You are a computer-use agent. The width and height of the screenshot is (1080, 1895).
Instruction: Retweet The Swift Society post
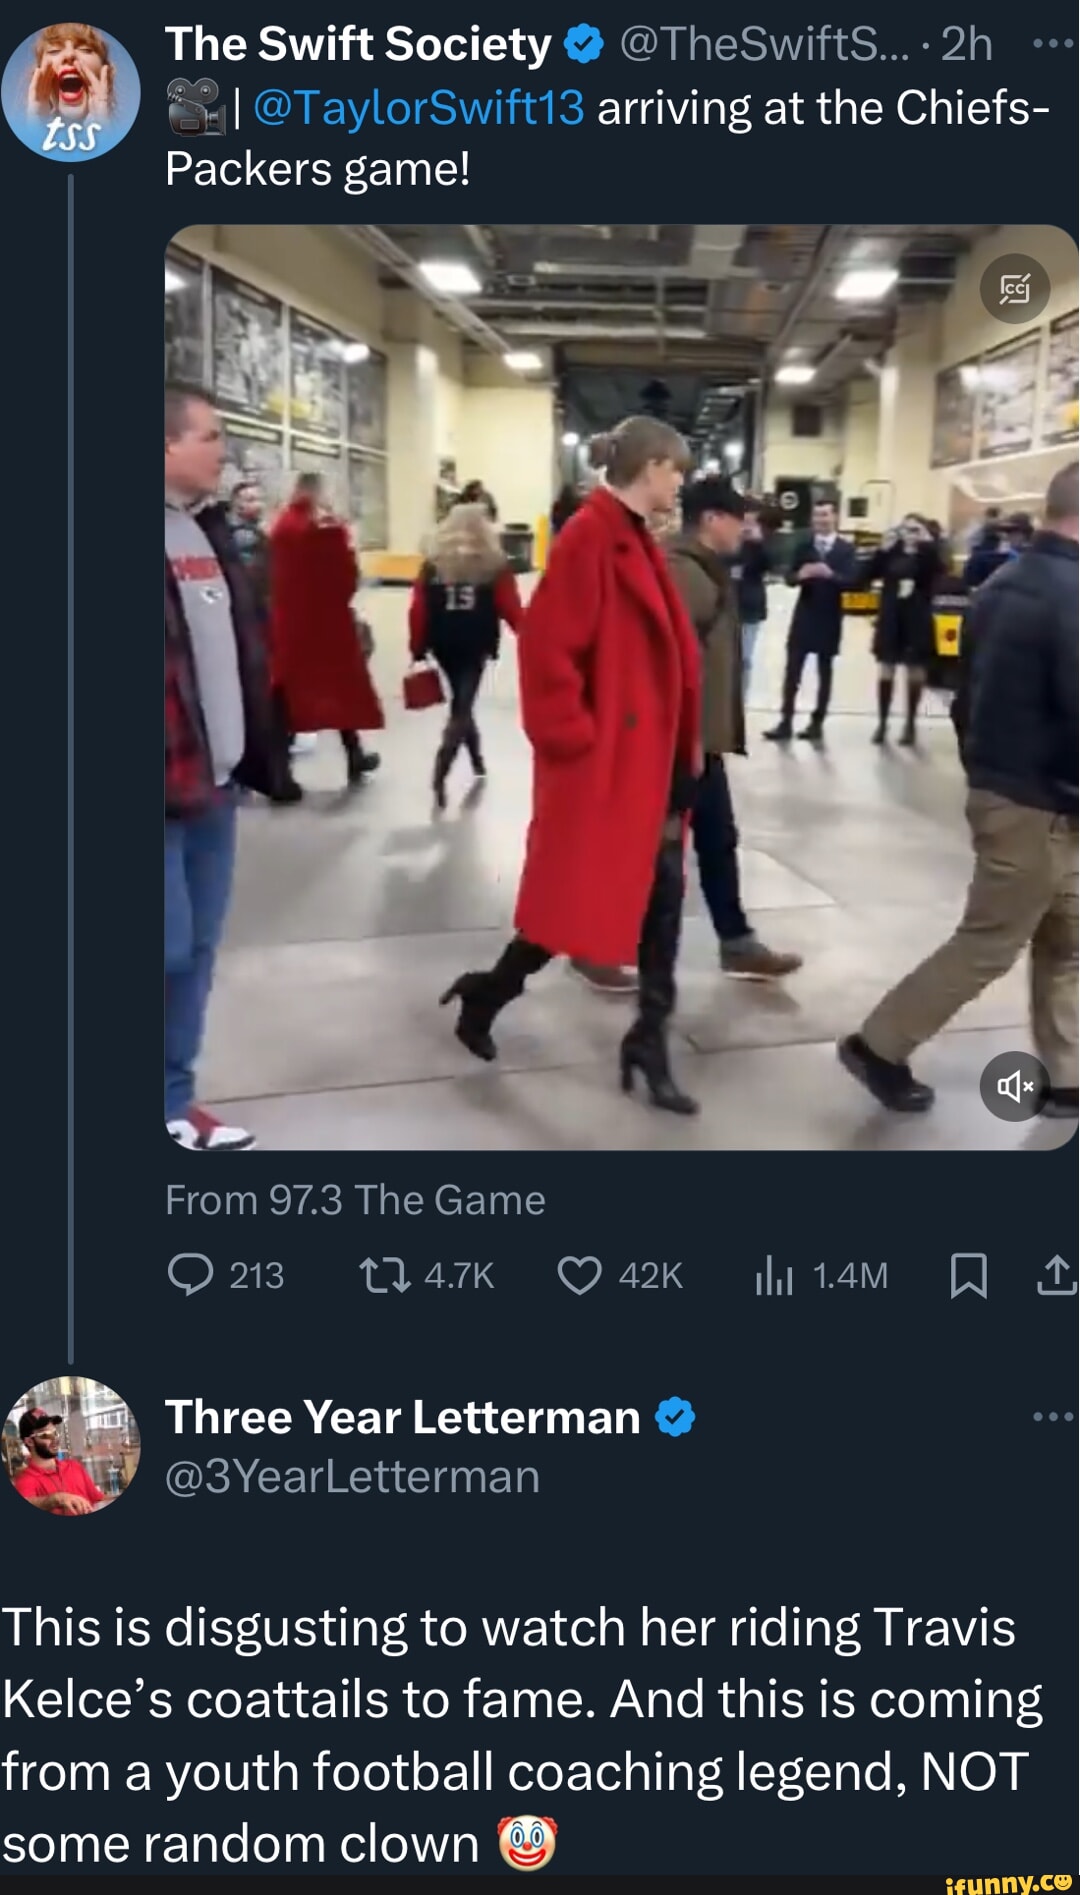pyautogui.click(x=385, y=1275)
